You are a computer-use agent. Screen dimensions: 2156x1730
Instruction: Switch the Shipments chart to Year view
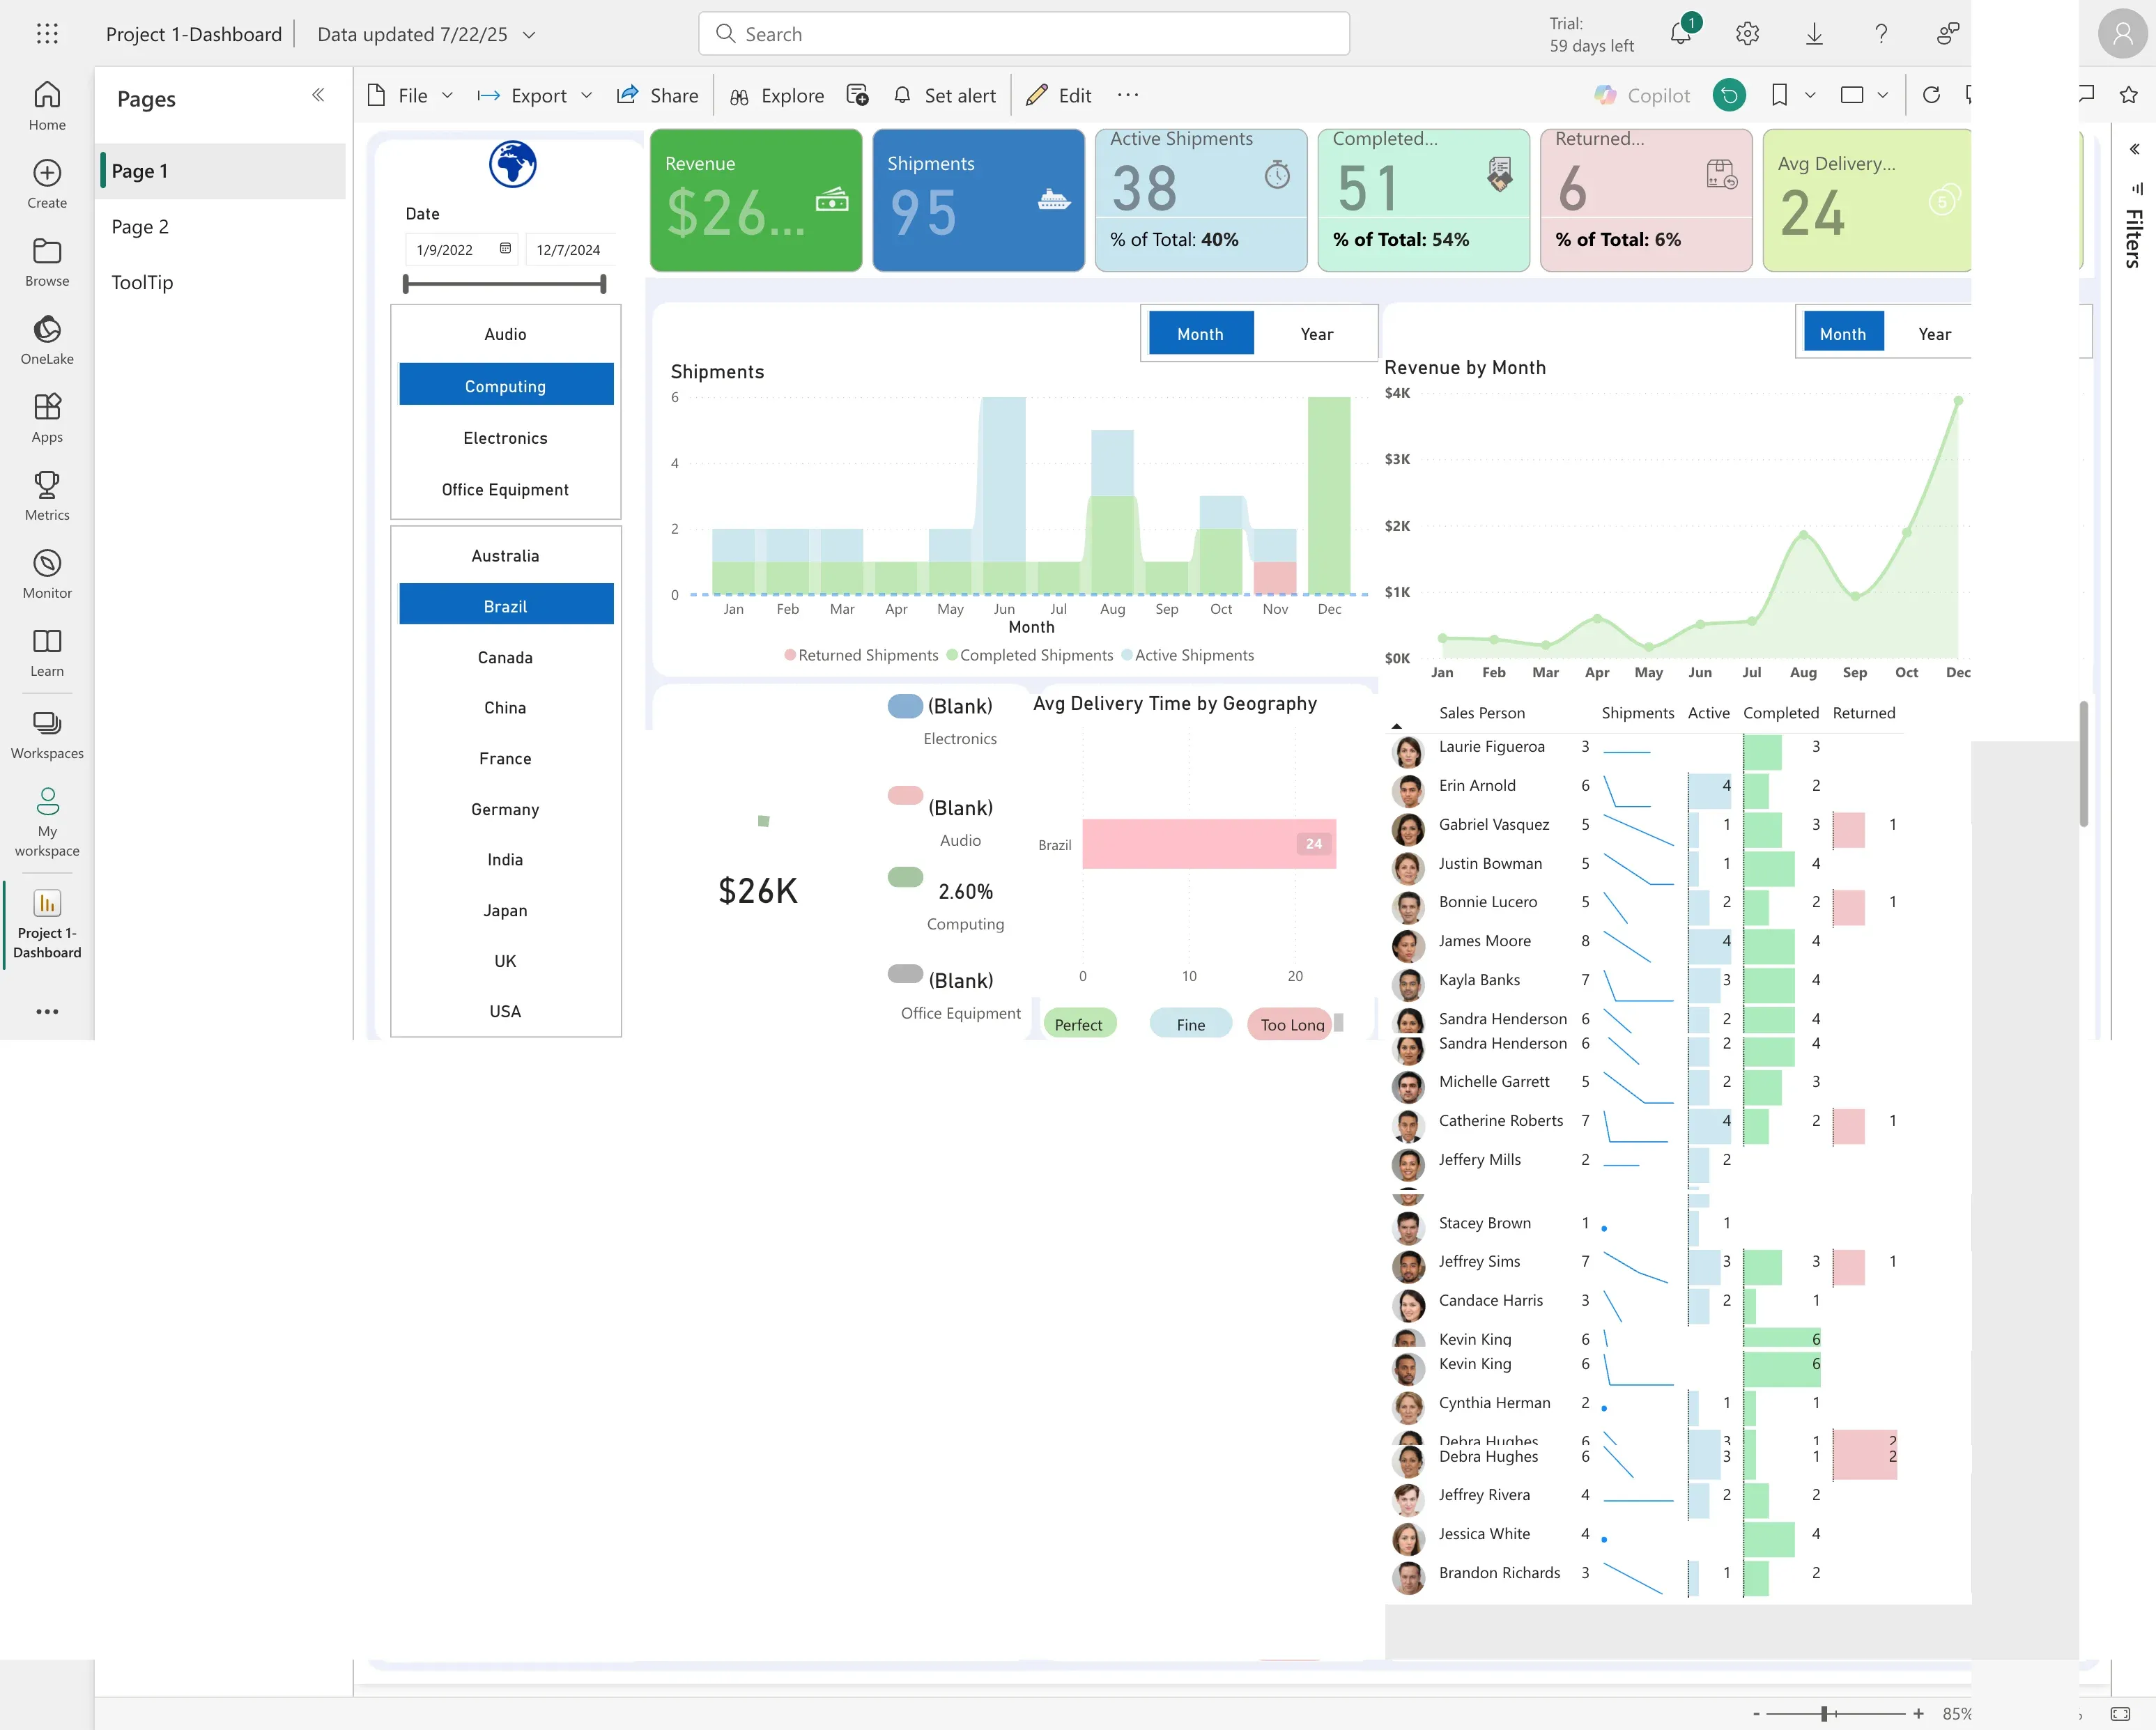click(1317, 333)
